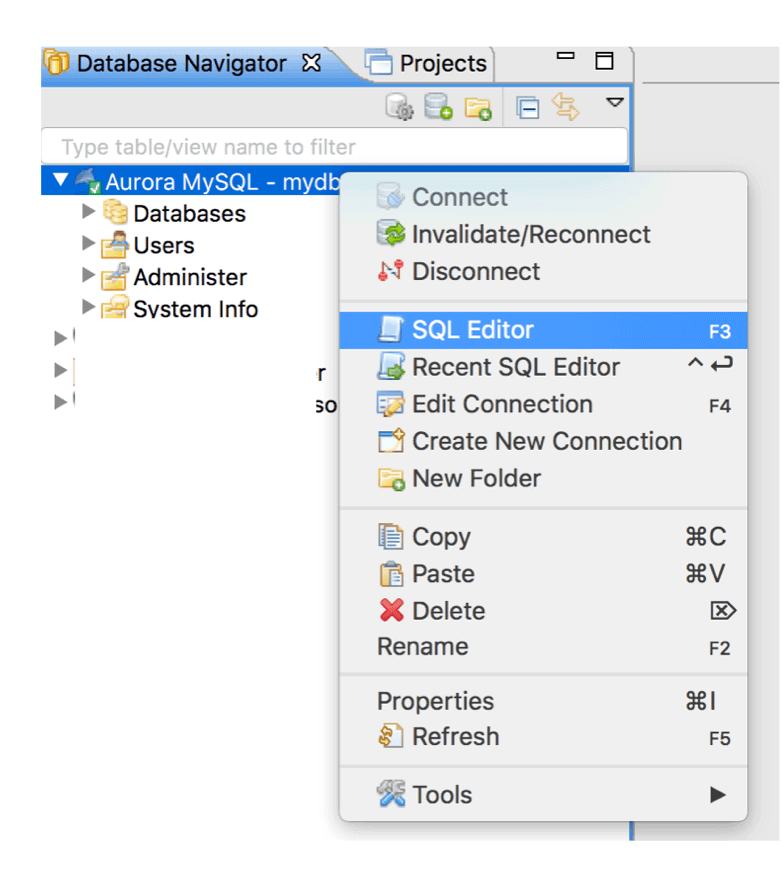Open Properties from context menu
This screenshot has height=880, width=783.
click(543, 701)
